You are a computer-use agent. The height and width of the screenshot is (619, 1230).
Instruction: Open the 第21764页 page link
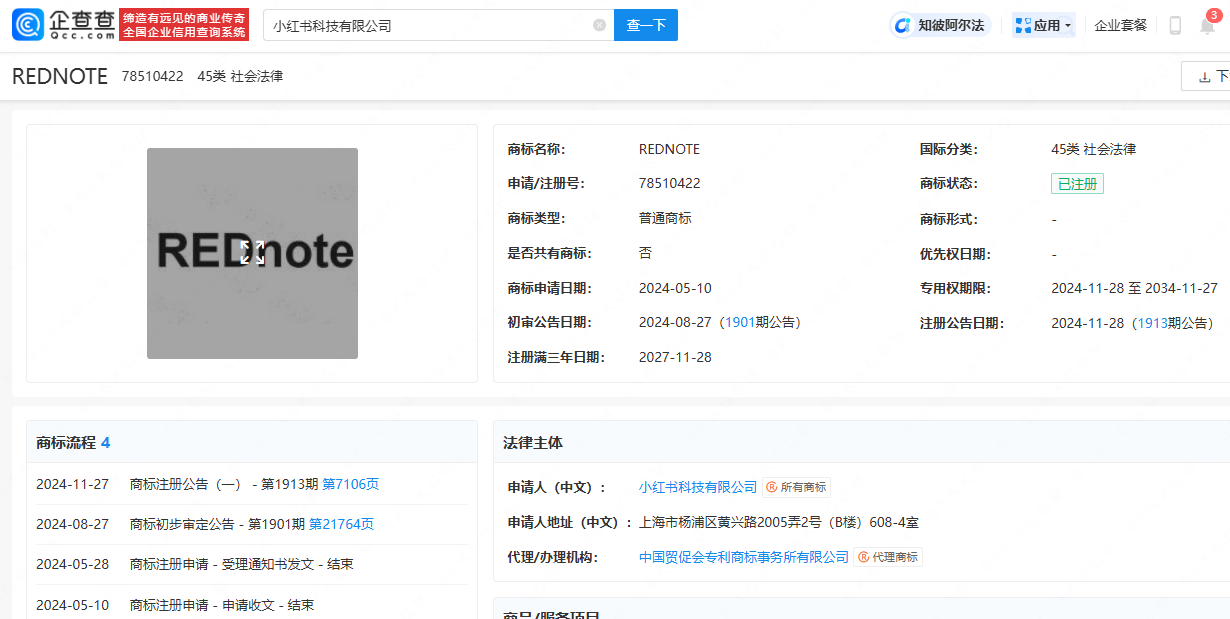[341, 524]
